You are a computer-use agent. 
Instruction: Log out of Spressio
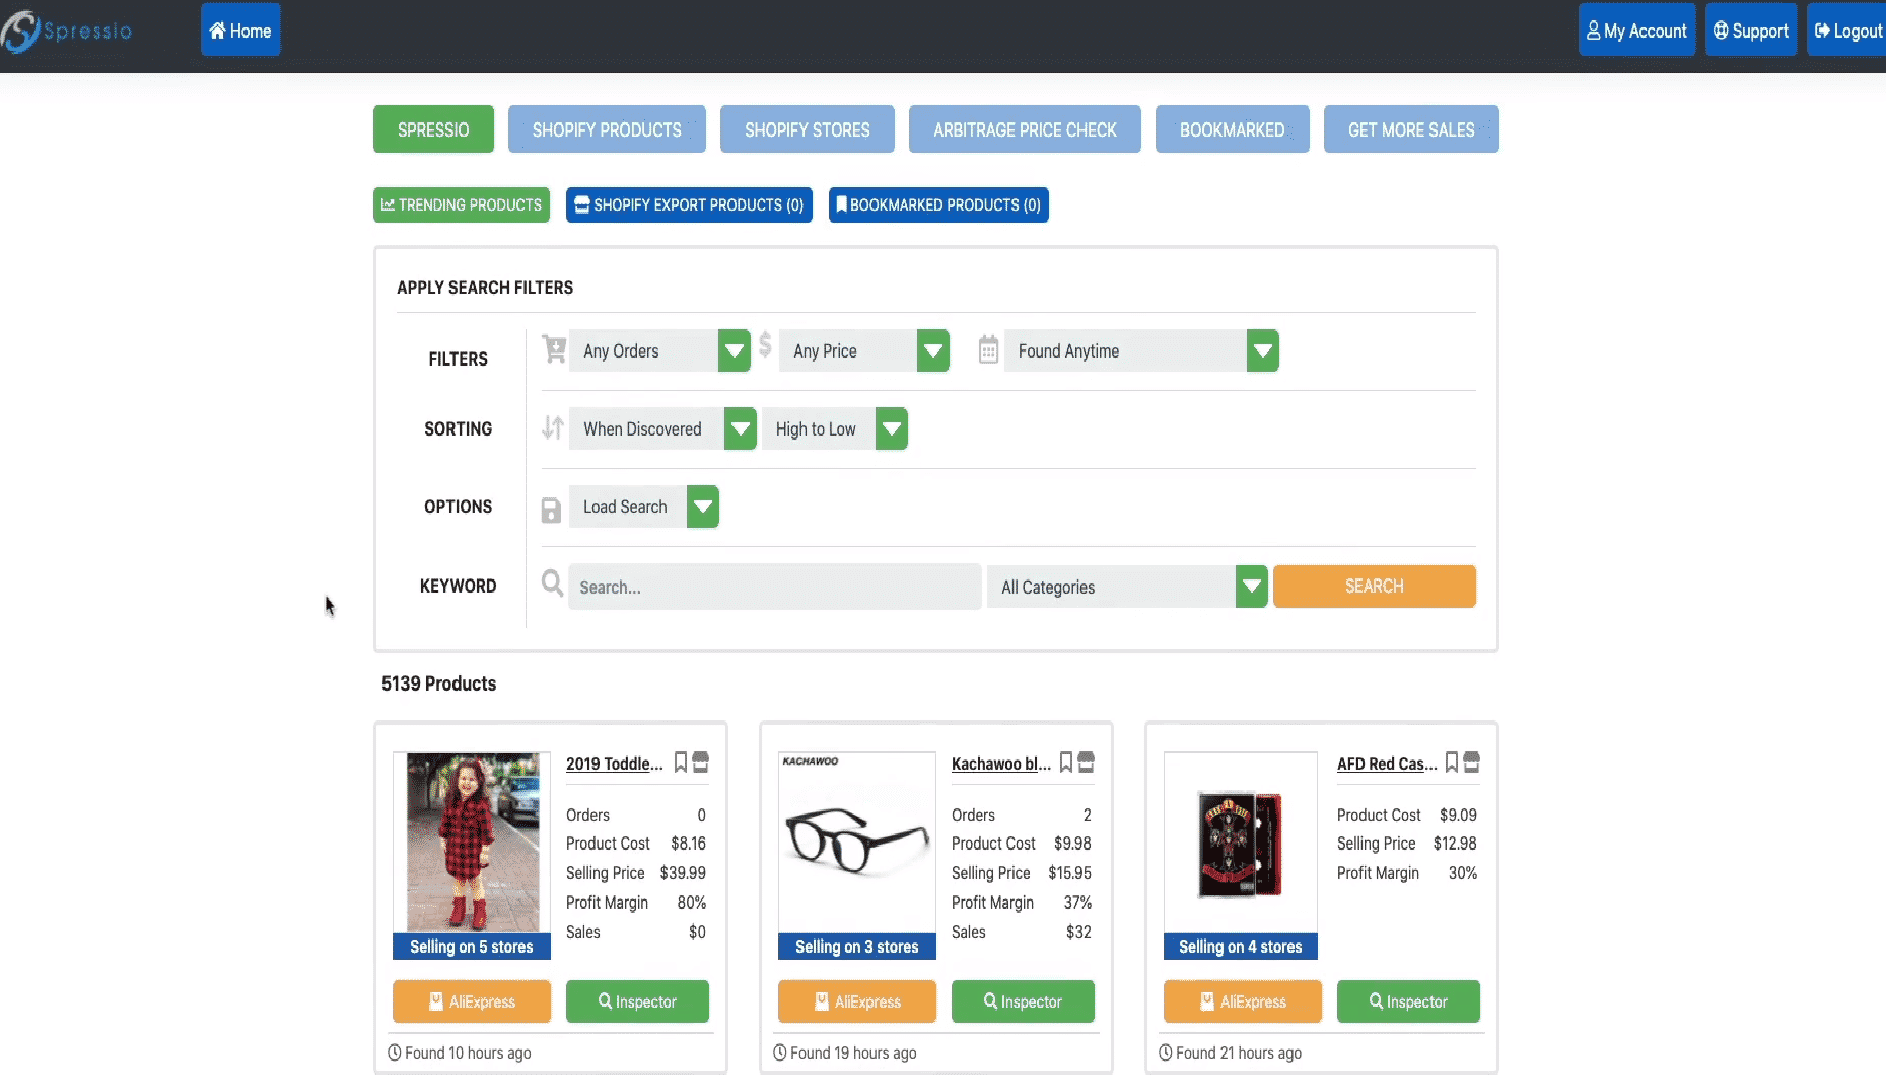(x=1847, y=30)
